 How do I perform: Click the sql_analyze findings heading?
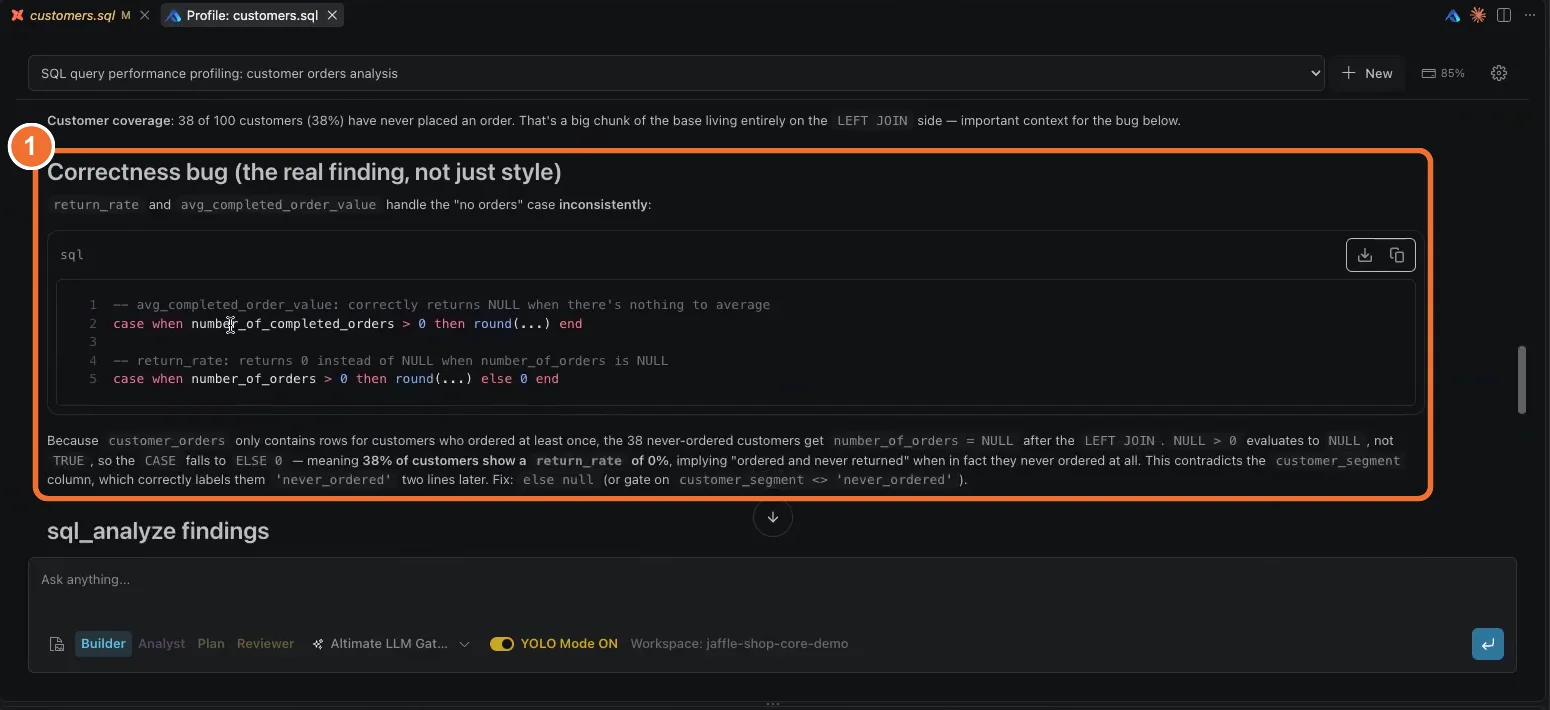click(x=158, y=531)
